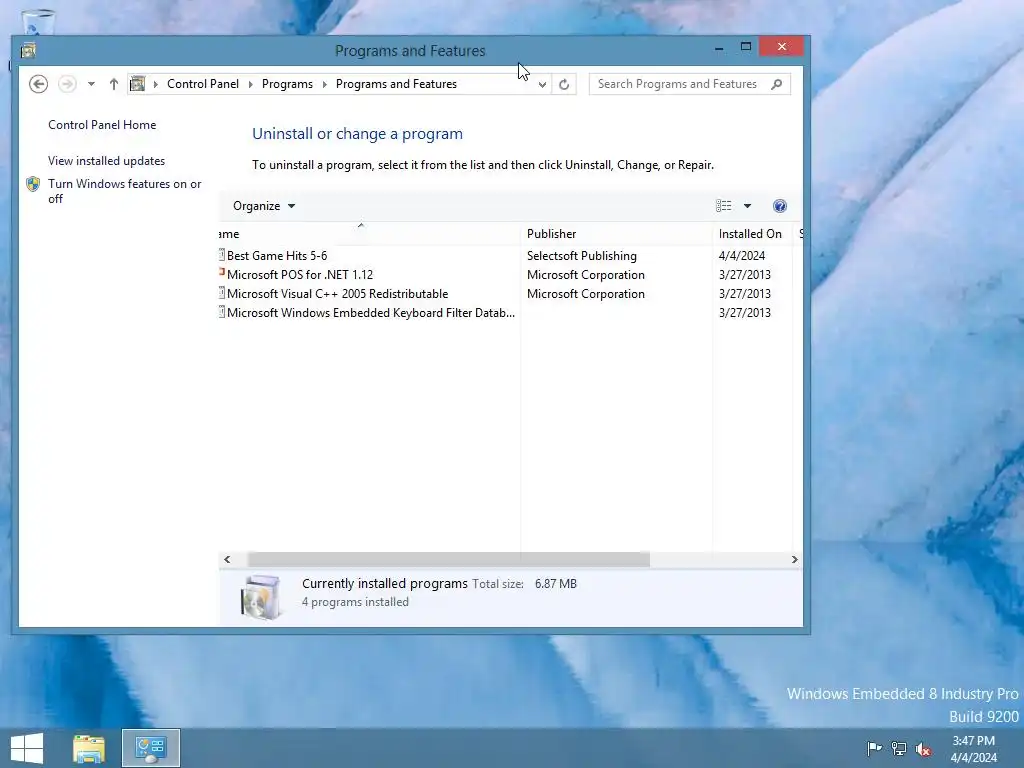Click the horizontal scrollbar thumb
1024x768 pixels.
[449, 560]
